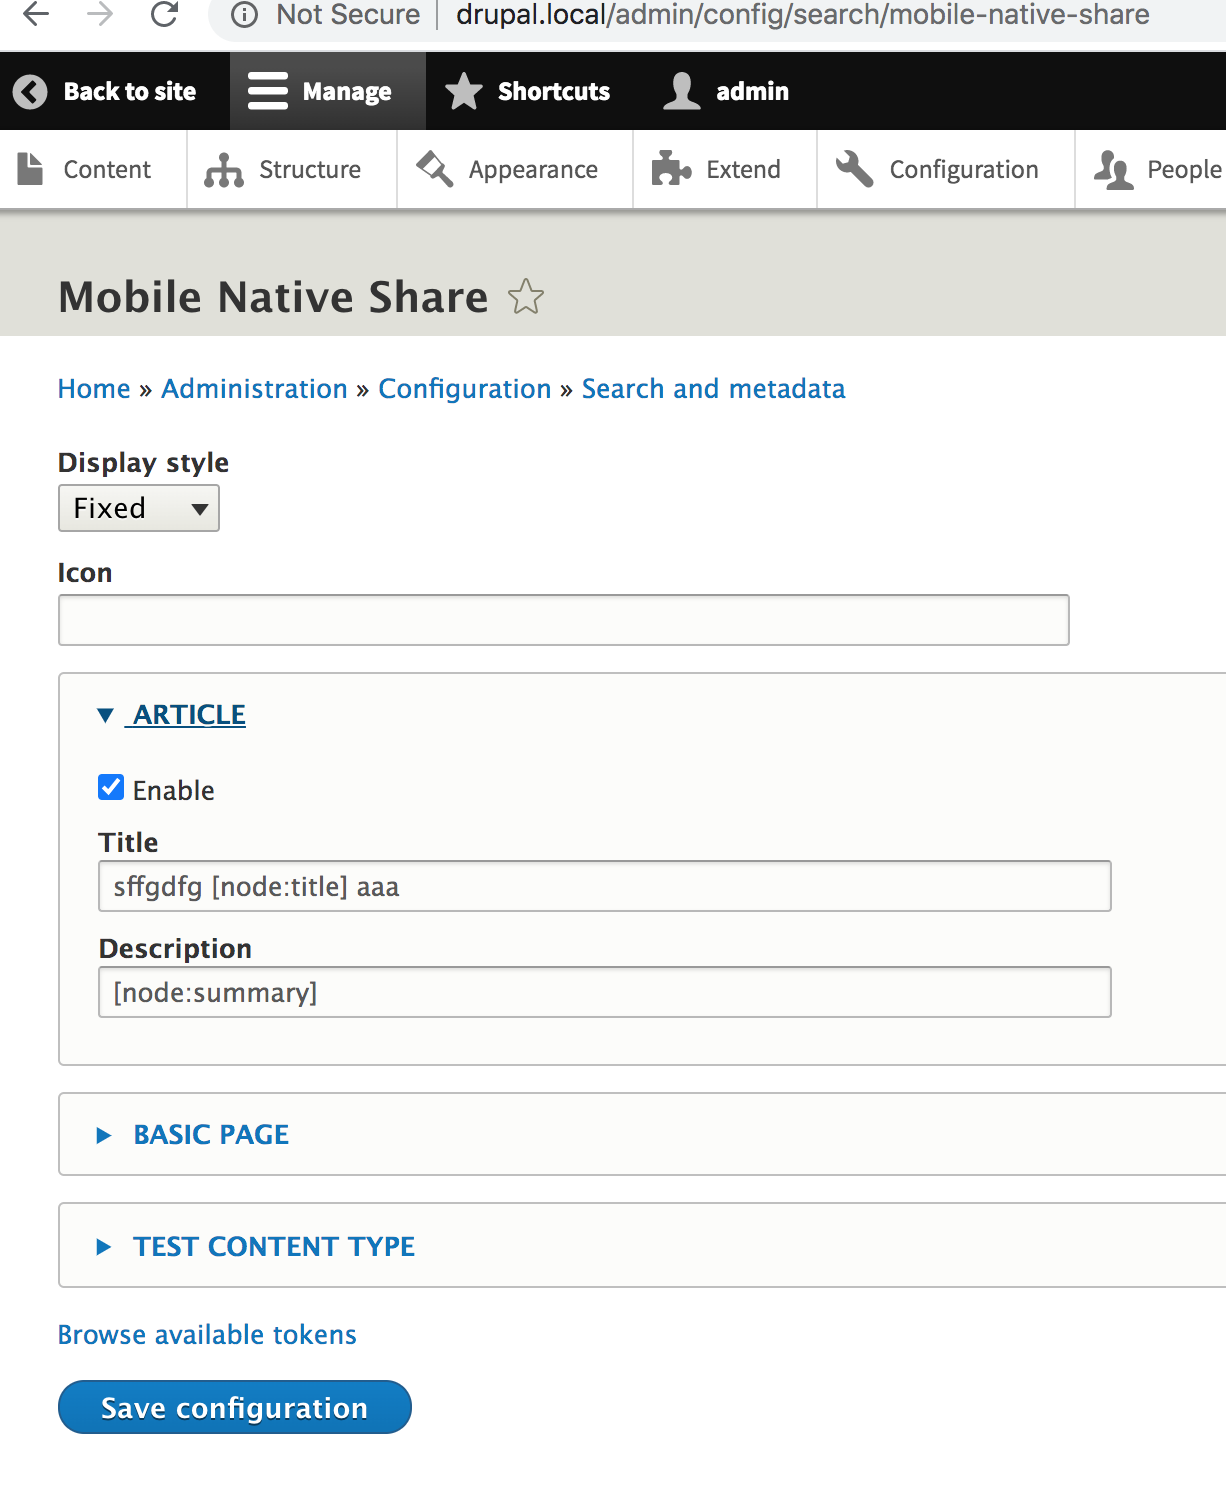
Task: Click the Configuration wrench icon
Action: [854, 169]
